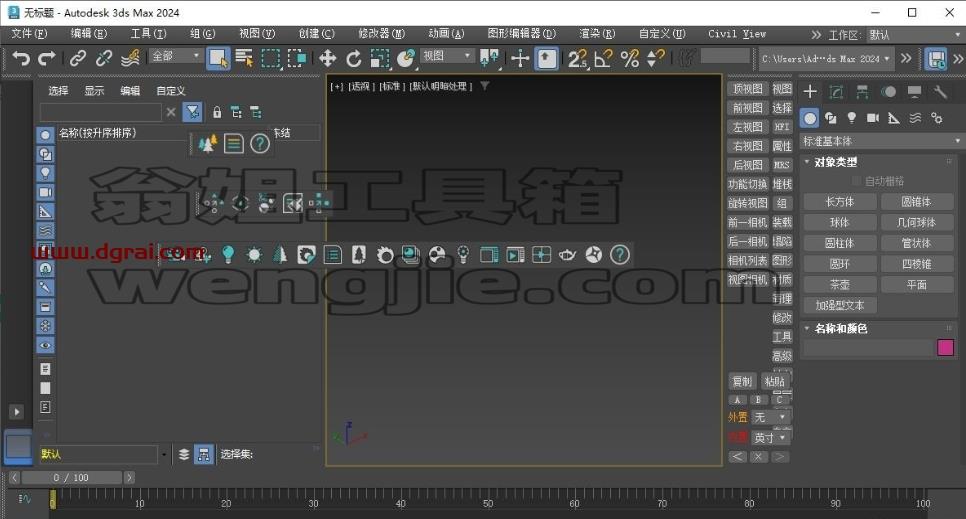This screenshot has width=966, height=519.
Task: Open the 渲染(R) menu
Action: [597, 34]
